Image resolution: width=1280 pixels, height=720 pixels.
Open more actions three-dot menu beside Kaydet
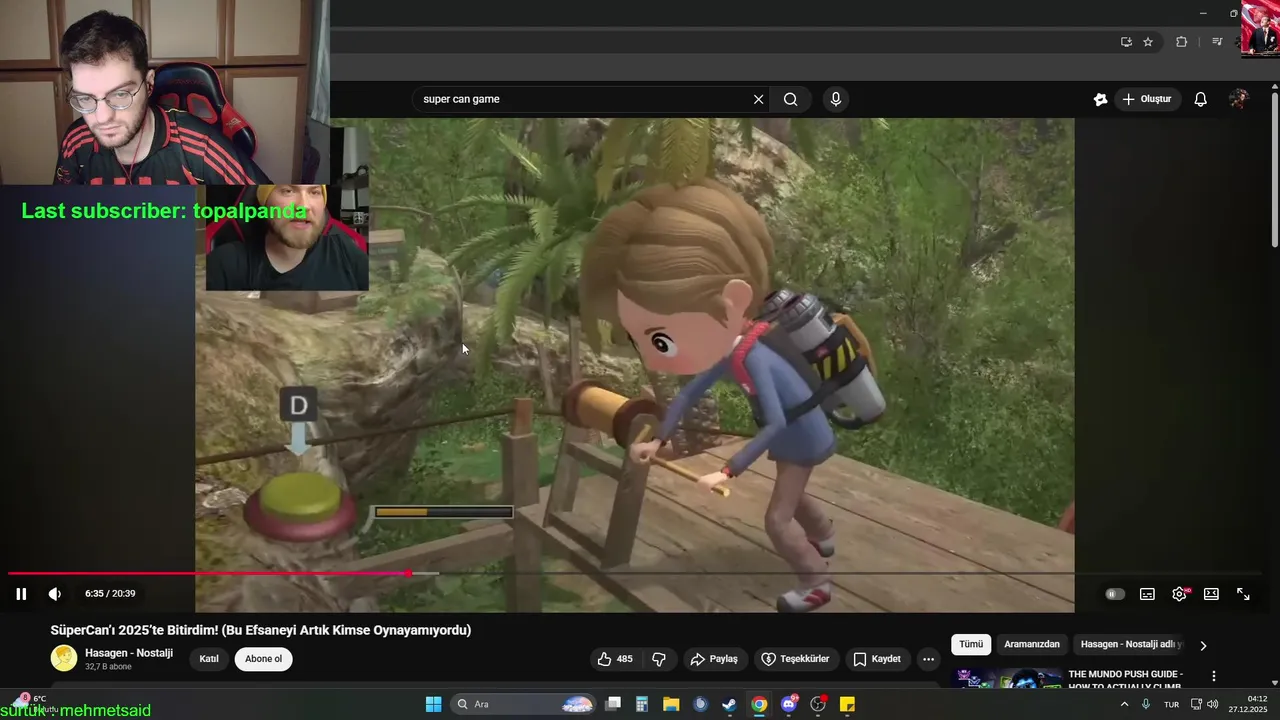[928, 659]
